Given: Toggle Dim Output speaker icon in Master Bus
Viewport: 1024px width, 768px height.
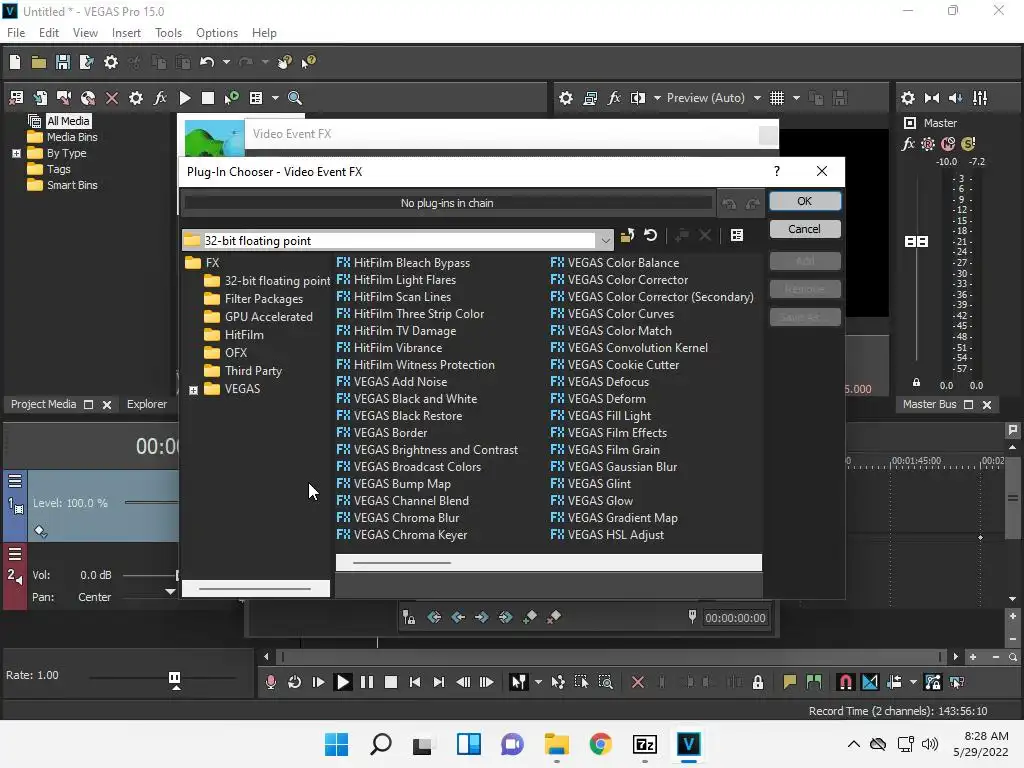Looking at the screenshot, I should tap(955, 98).
